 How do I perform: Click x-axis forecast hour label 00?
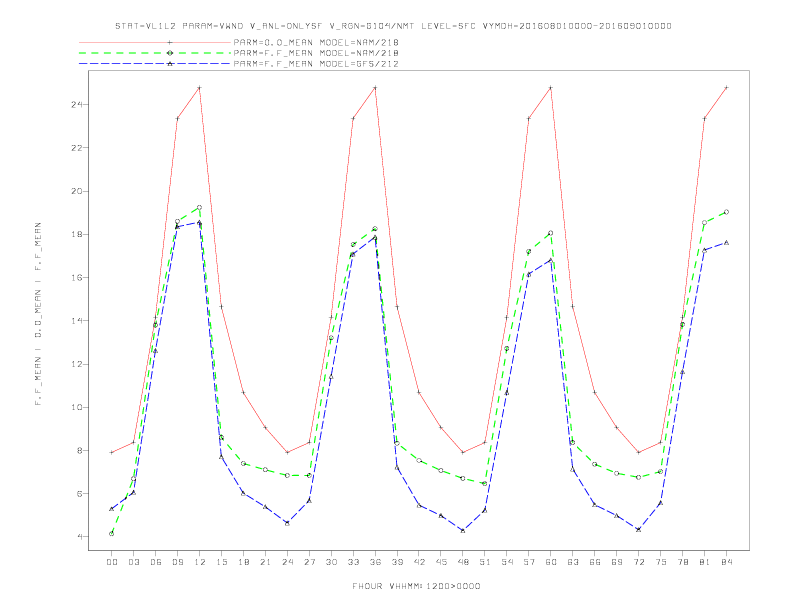click(112, 562)
